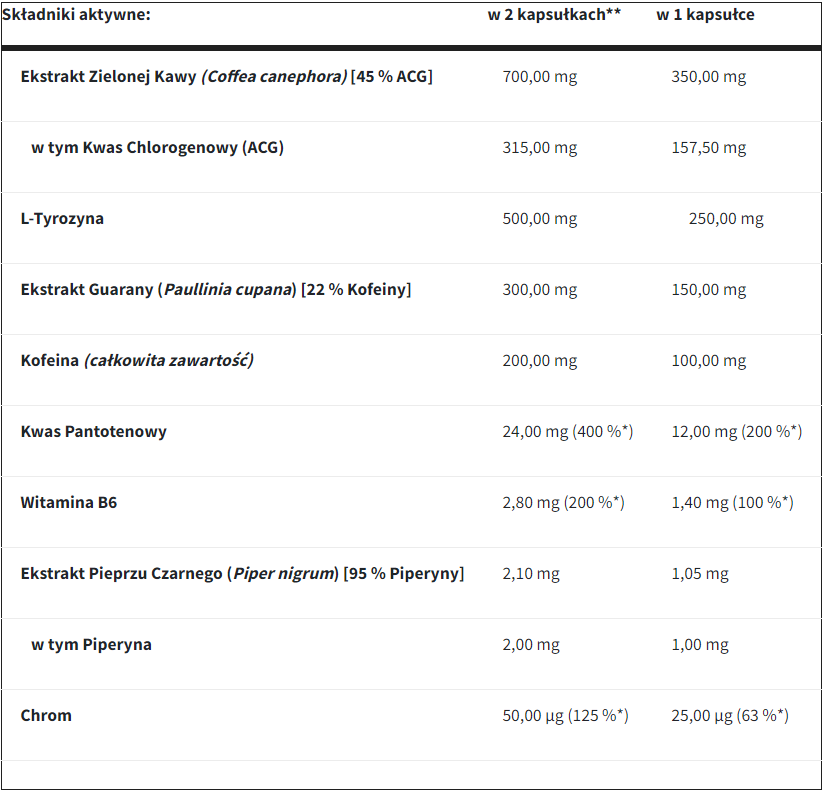Click the "w 1 kapsułce" column header
The image size is (825, 790).
click(x=705, y=15)
